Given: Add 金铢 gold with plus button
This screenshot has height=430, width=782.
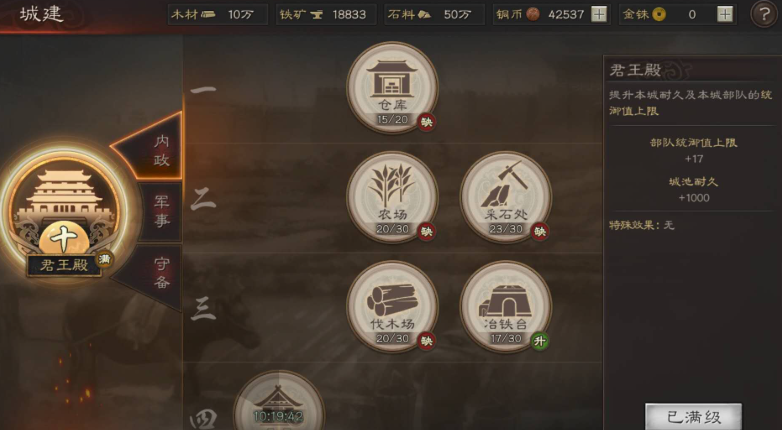Looking at the screenshot, I should (x=725, y=14).
